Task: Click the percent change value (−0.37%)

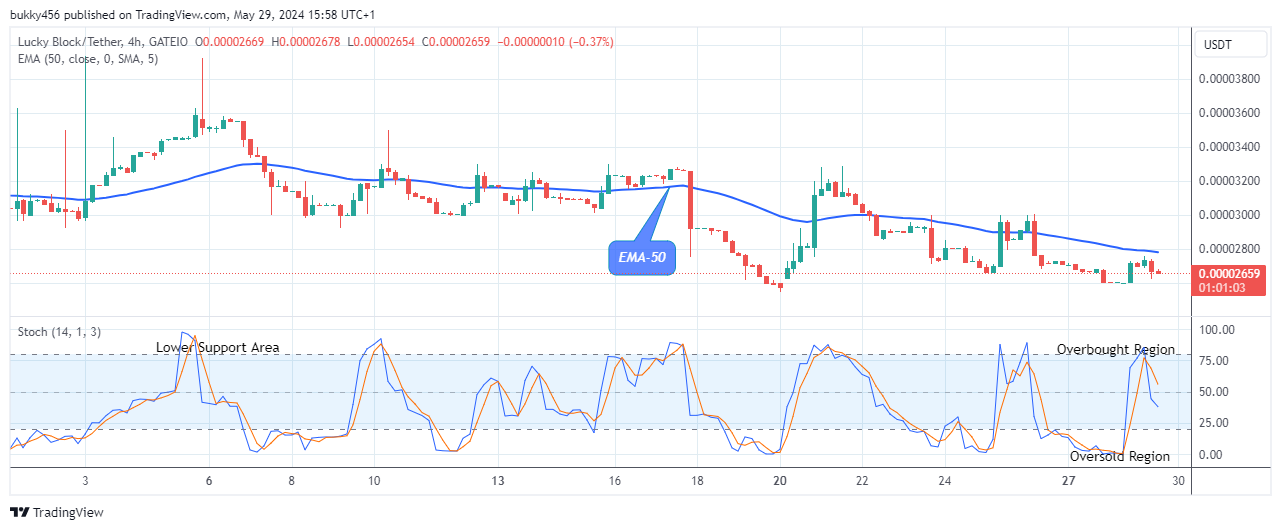Action: click(589, 42)
